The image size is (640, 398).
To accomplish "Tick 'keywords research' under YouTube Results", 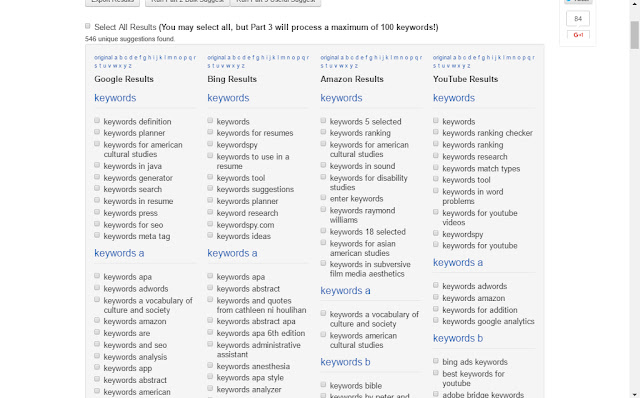I will (x=436, y=156).
